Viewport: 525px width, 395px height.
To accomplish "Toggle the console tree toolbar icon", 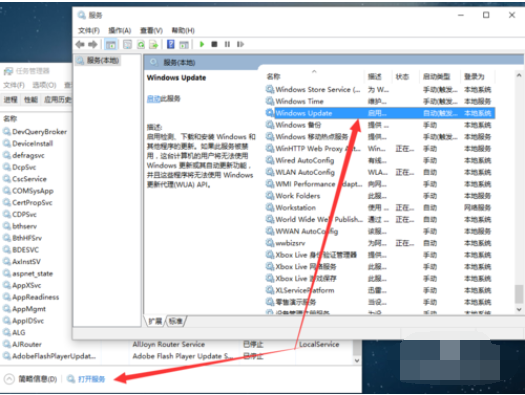I will pos(111,44).
